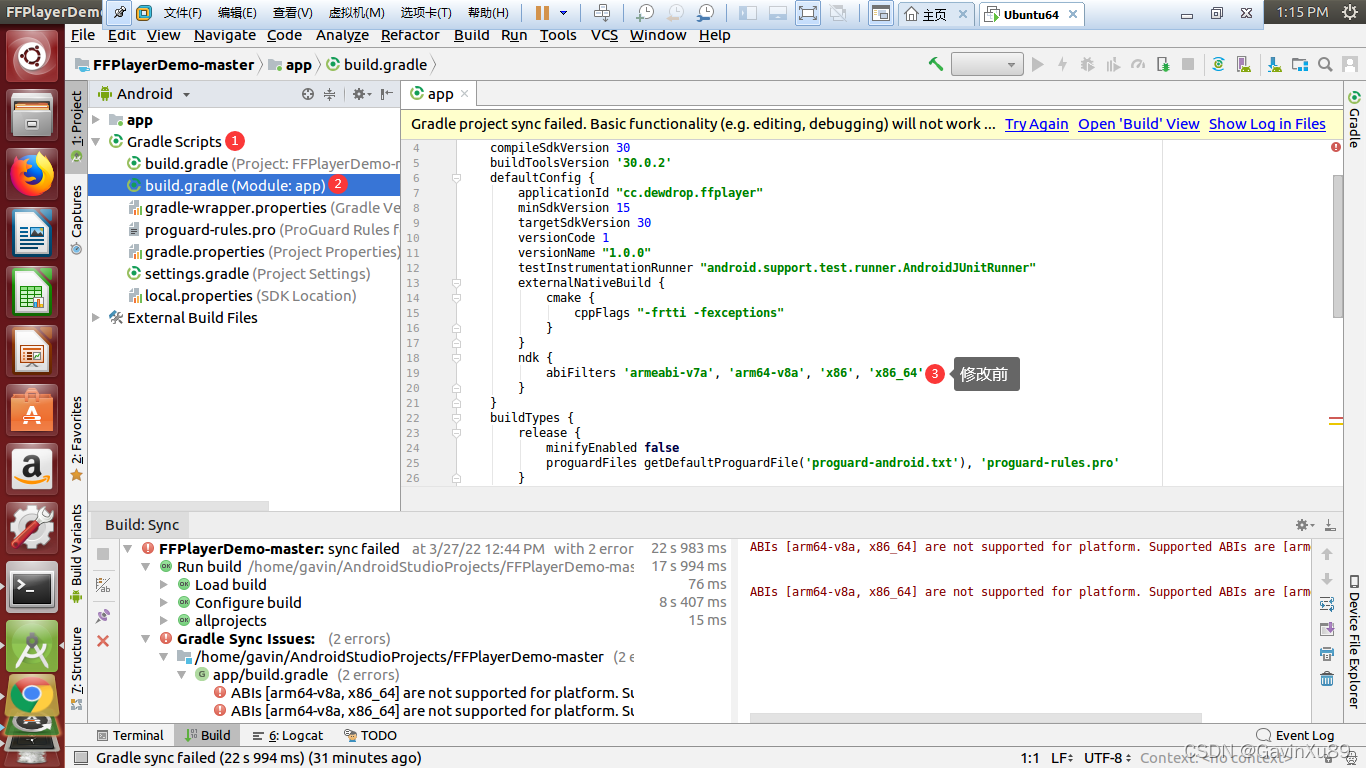Open the Refactor menu
1366x768 pixels.
410,35
